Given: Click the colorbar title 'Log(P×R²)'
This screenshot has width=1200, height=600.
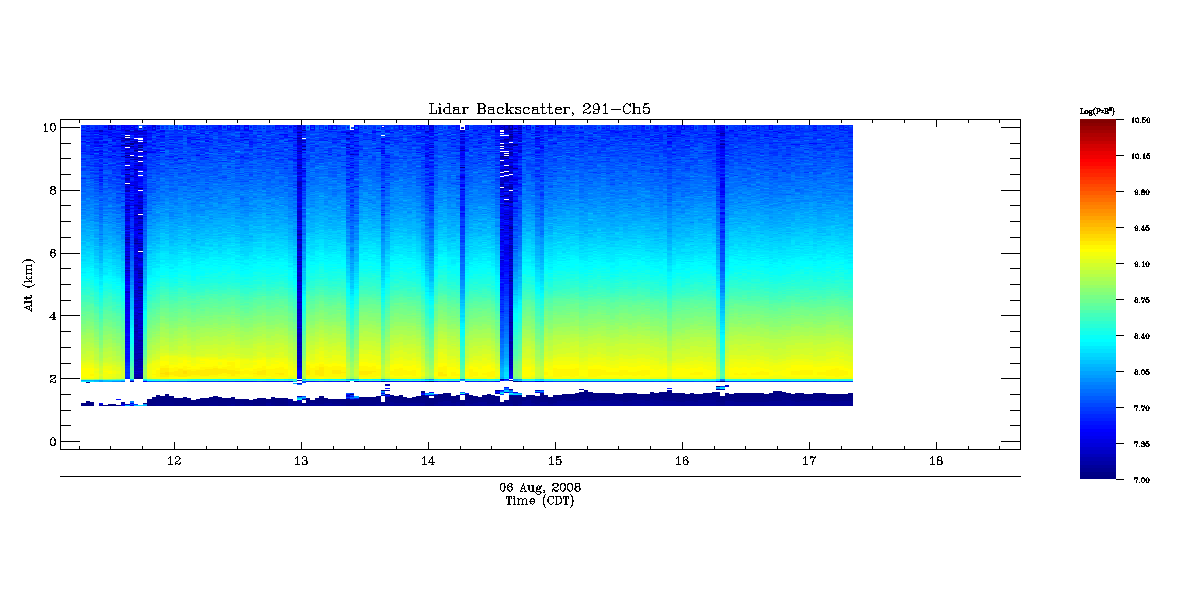Looking at the screenshot, I should 1097,110.
